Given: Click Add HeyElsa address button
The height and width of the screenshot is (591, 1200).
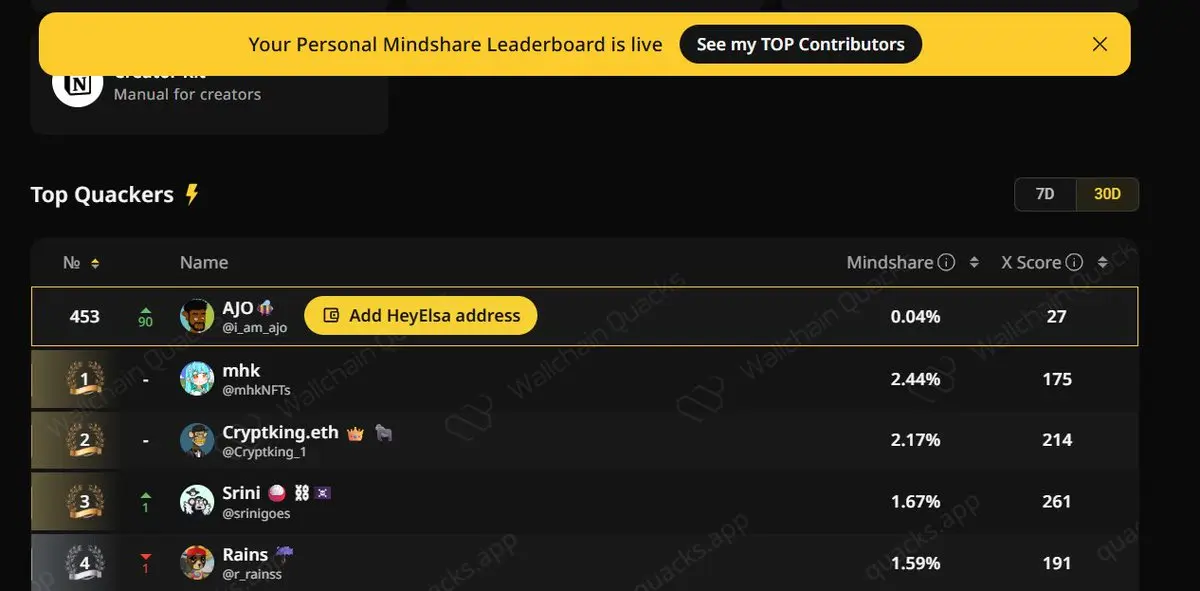Looking at the screenshot, I should (x=421, y=316).
